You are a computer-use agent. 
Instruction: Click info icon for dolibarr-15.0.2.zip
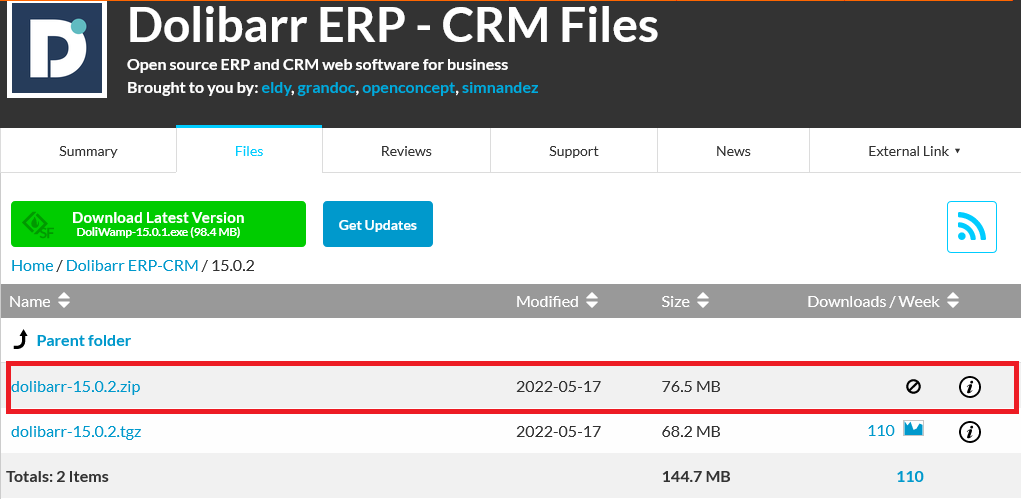pos(970,387)
